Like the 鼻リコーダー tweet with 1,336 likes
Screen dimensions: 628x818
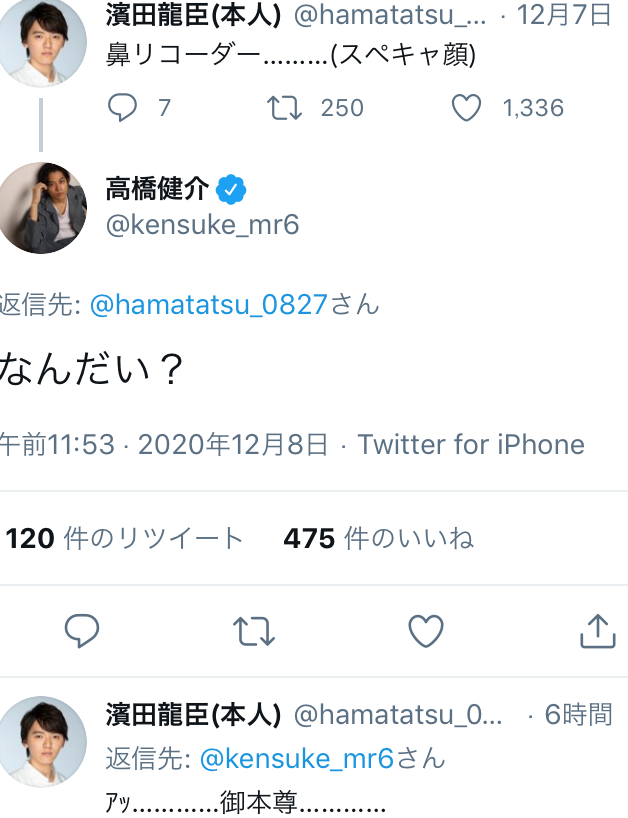pos(466,108)
